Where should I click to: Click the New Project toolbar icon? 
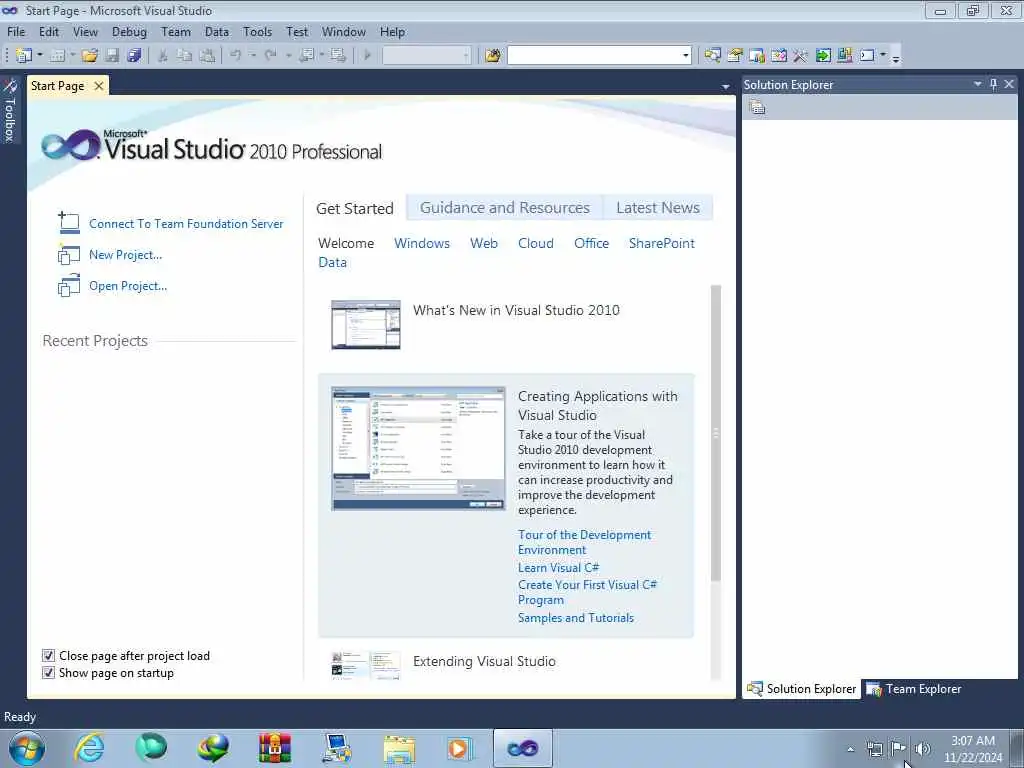pyautogui.click(x=24, y=56)
